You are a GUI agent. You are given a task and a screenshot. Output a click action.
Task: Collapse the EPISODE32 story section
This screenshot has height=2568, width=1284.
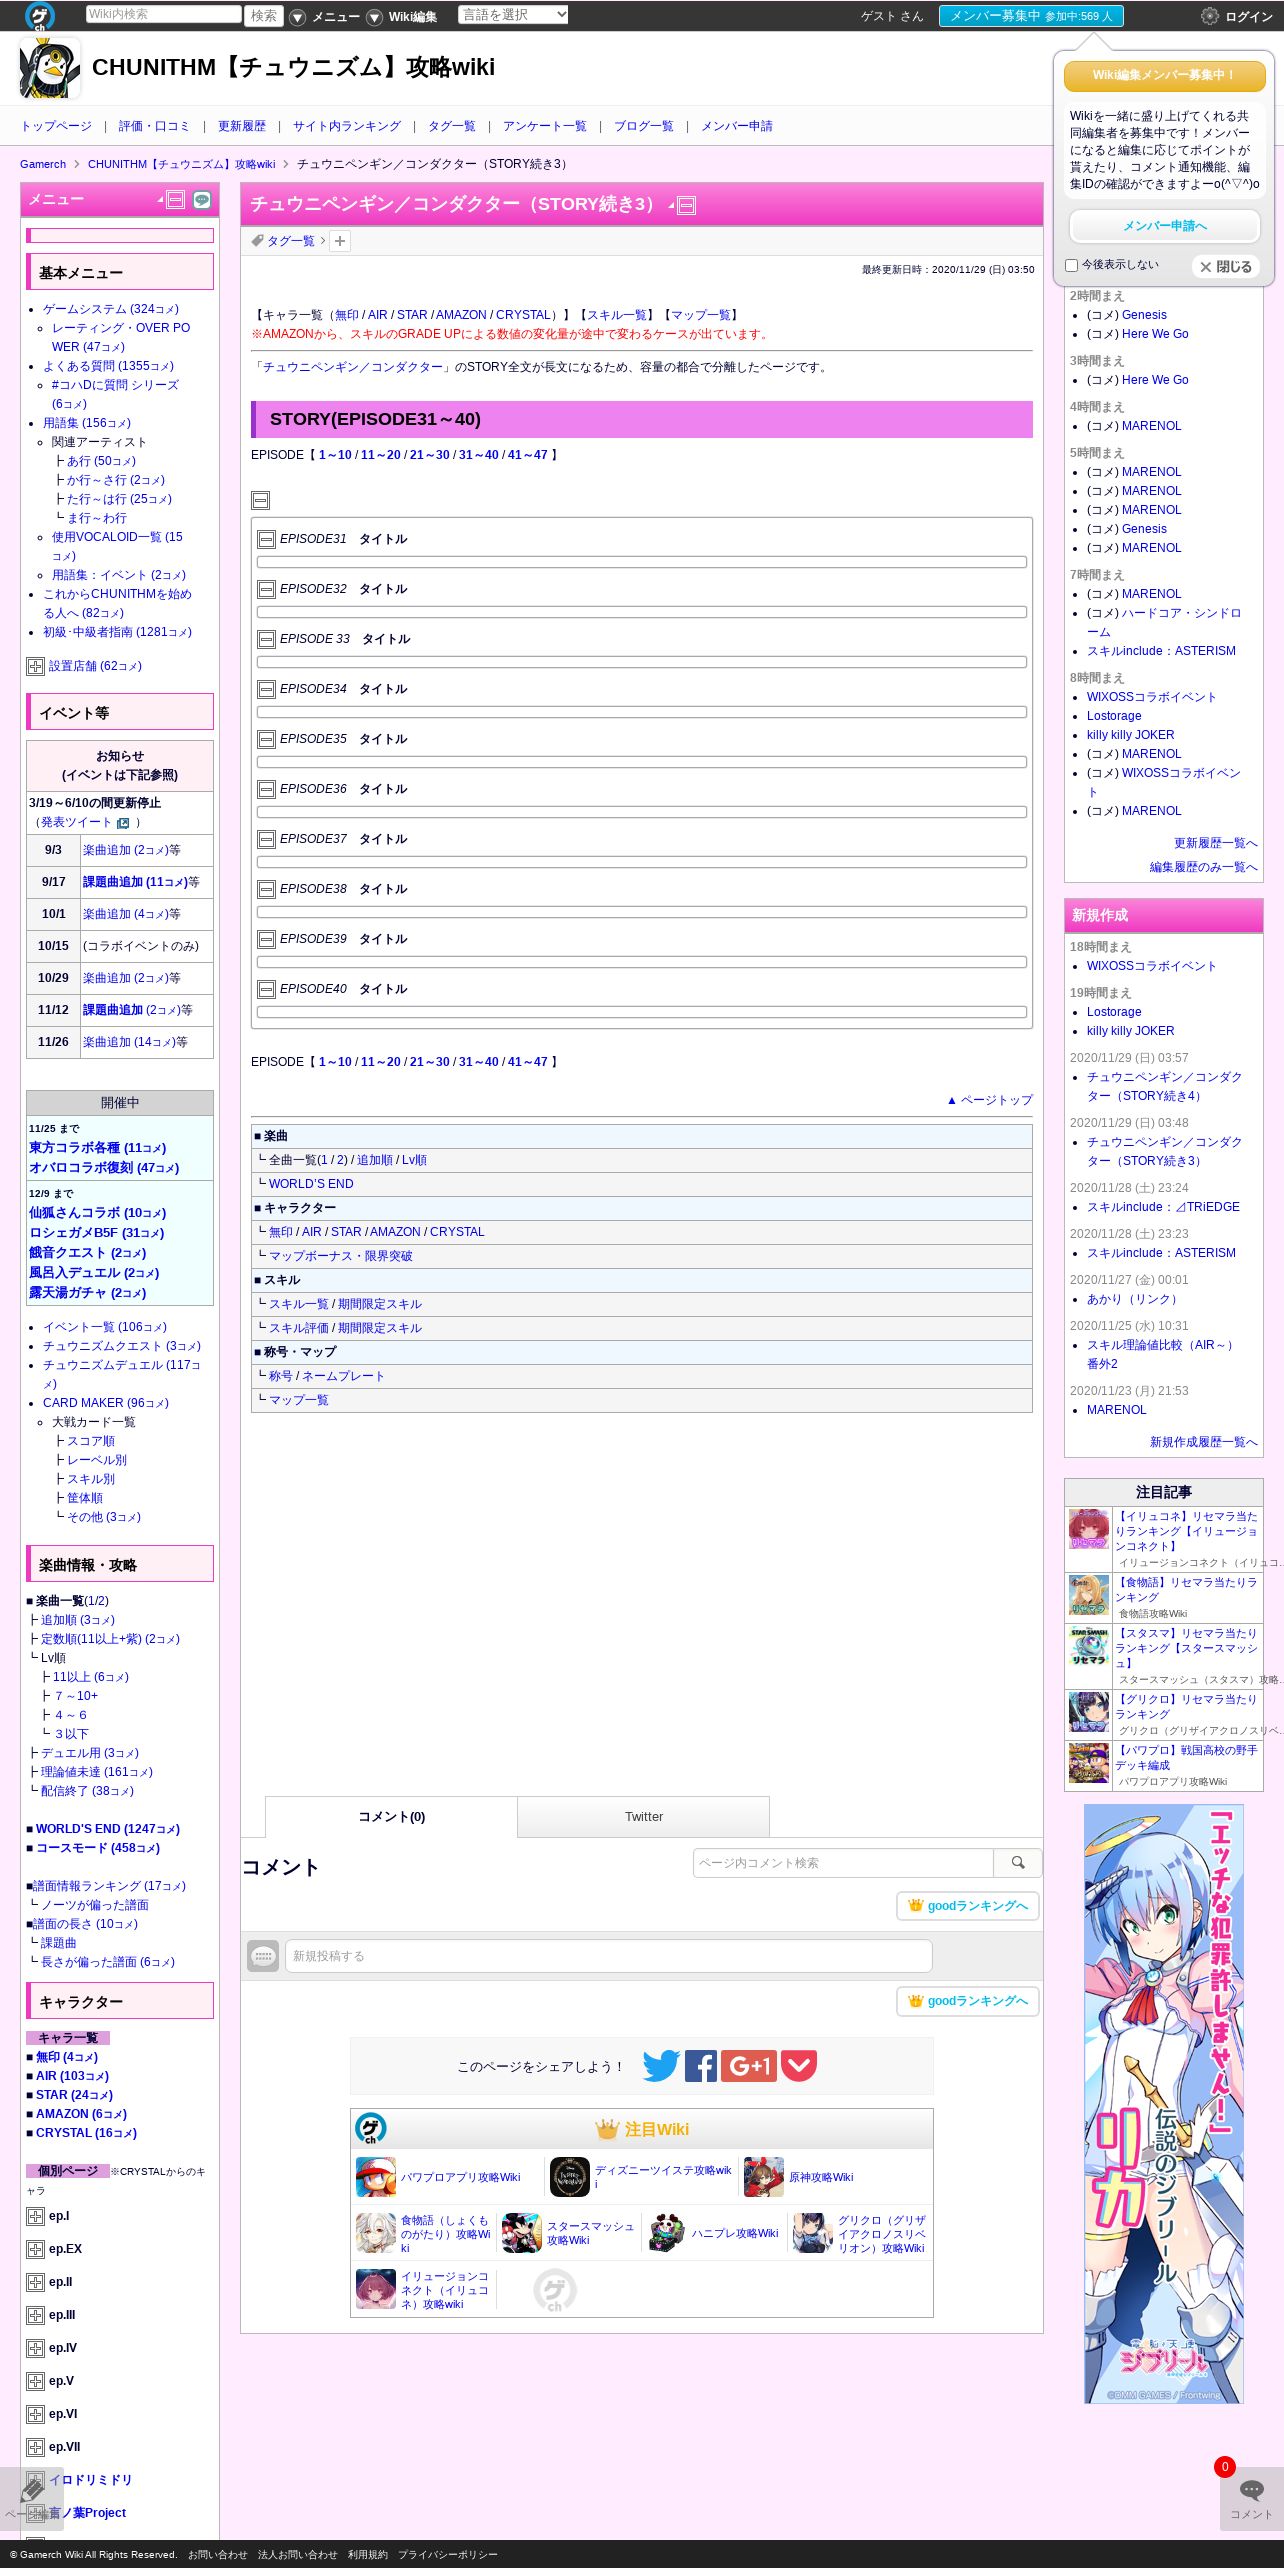point(266,590)
